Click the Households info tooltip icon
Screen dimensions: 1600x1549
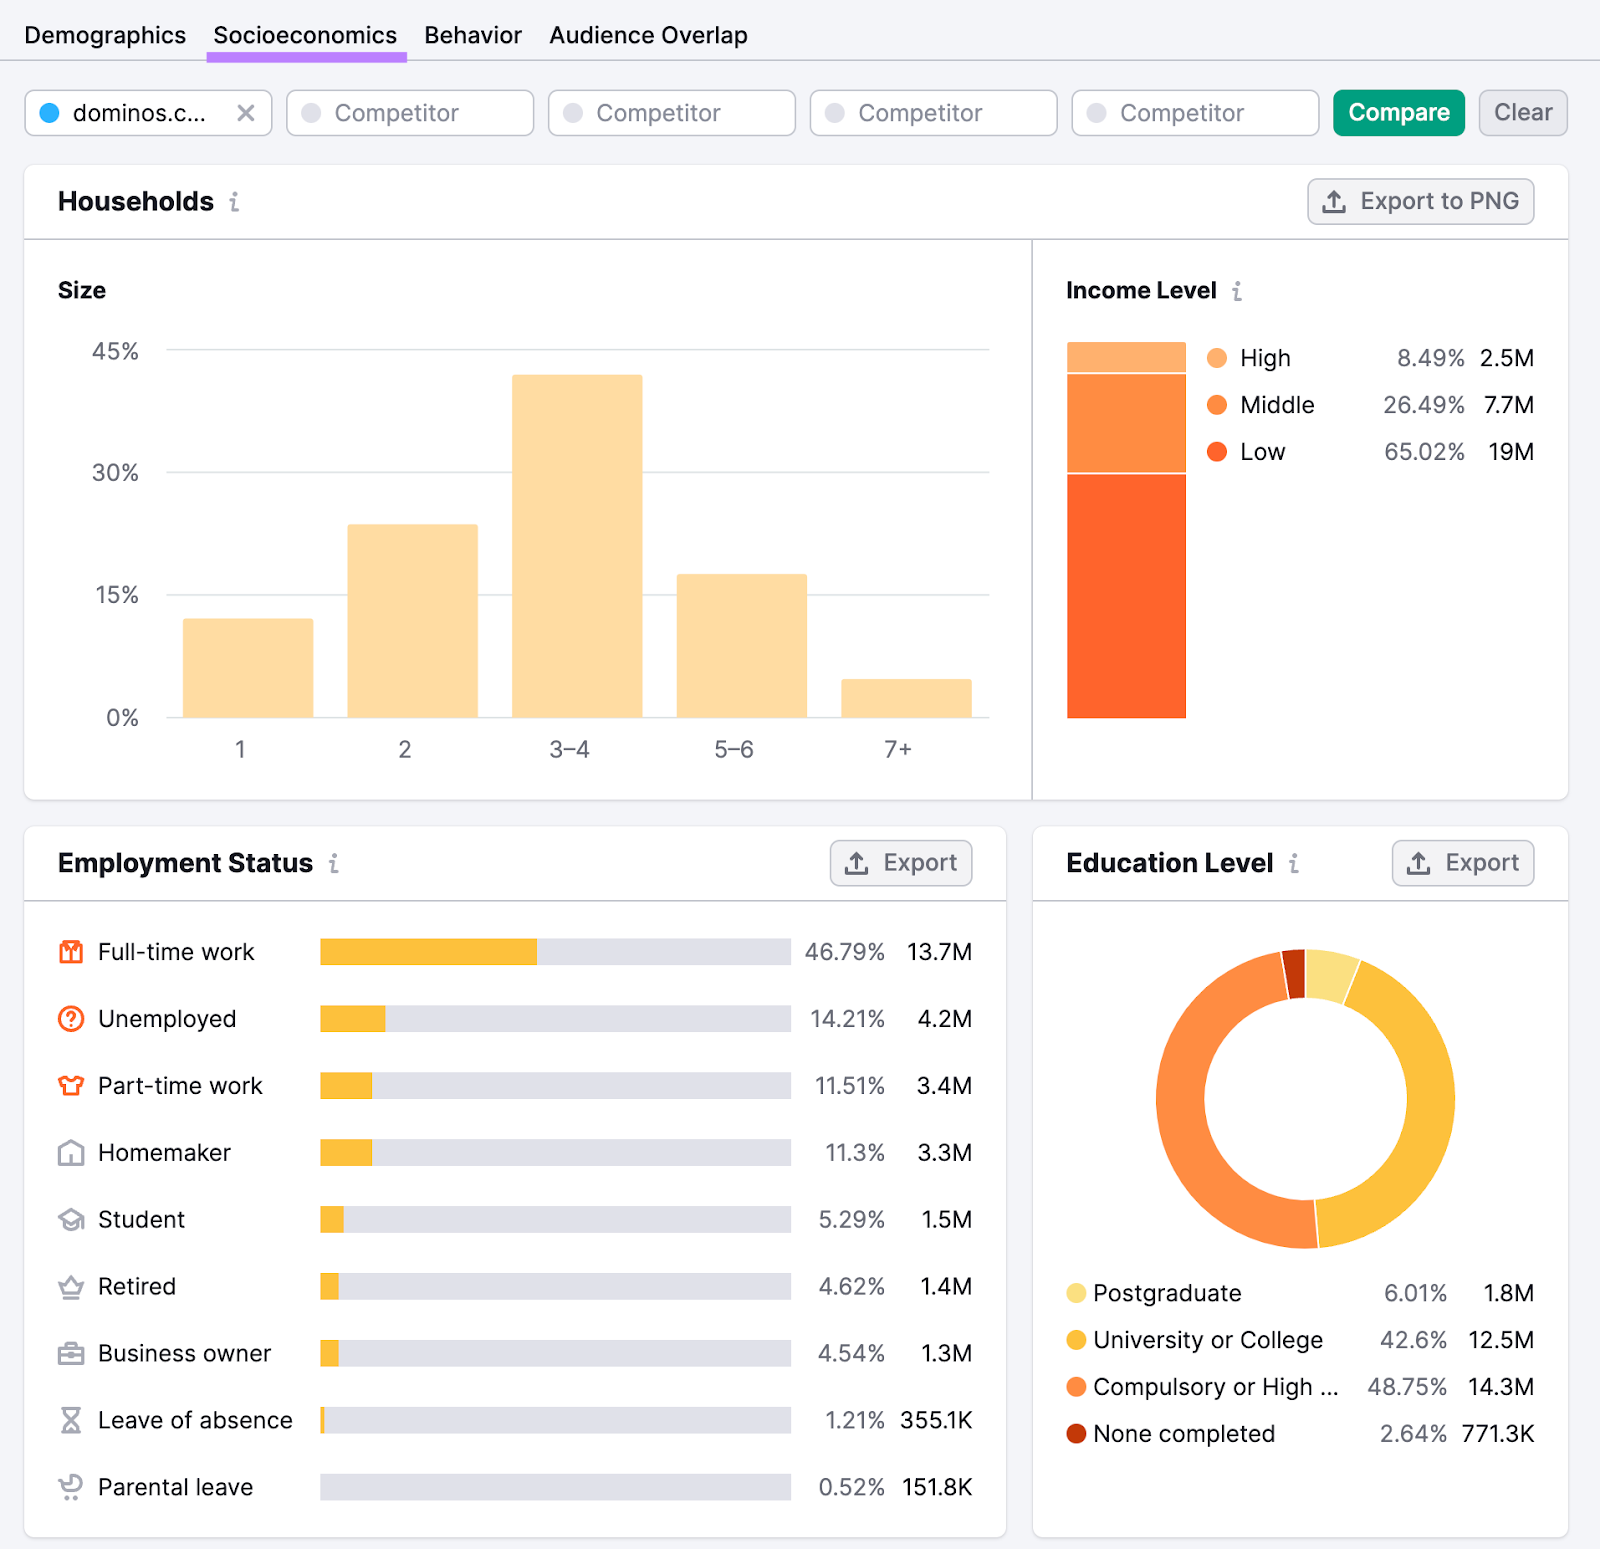[x=233, y=202]
